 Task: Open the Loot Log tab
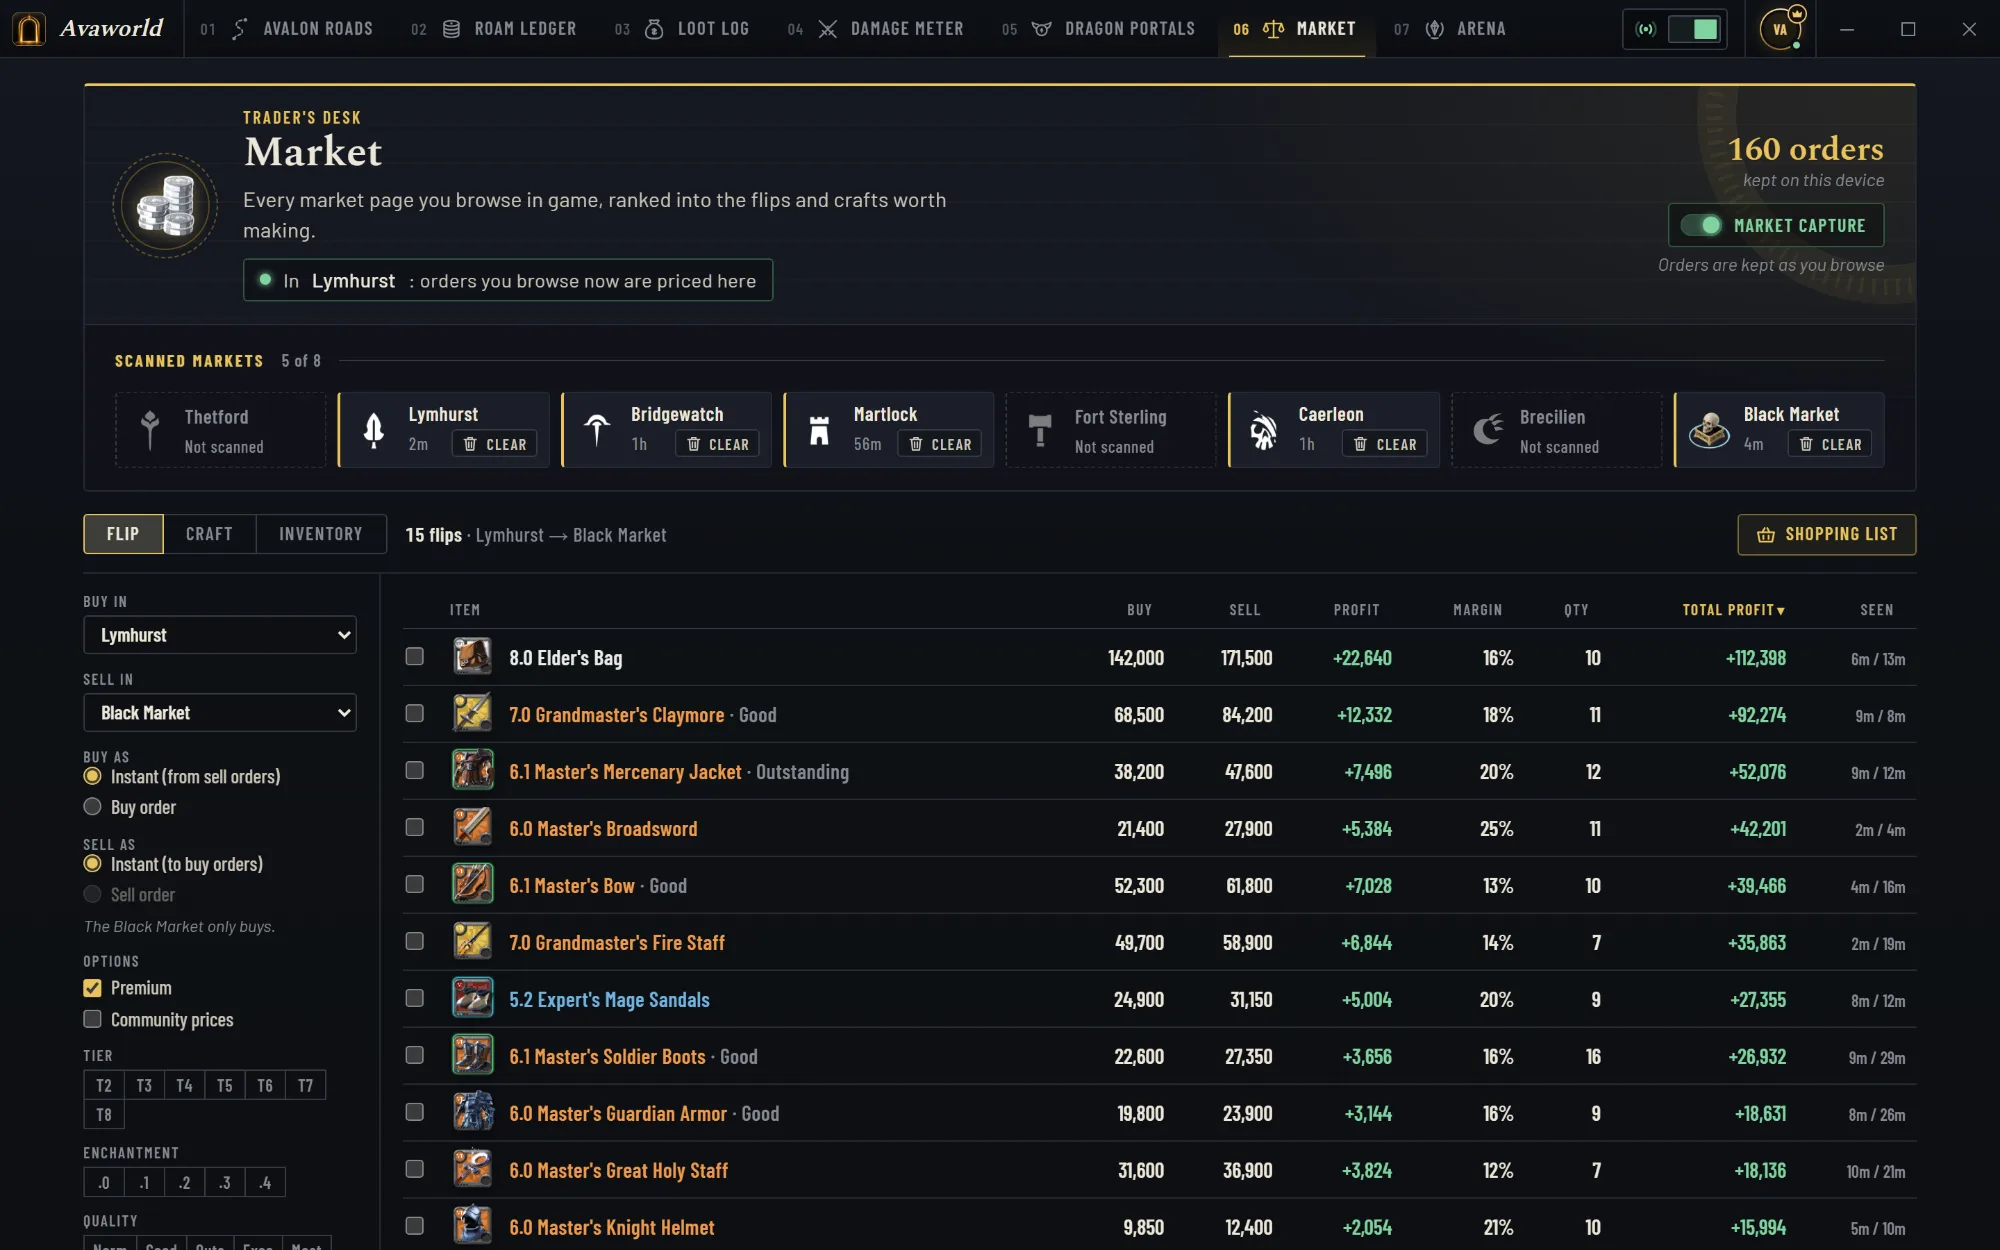pyautogui.click(x=682, y=29)
